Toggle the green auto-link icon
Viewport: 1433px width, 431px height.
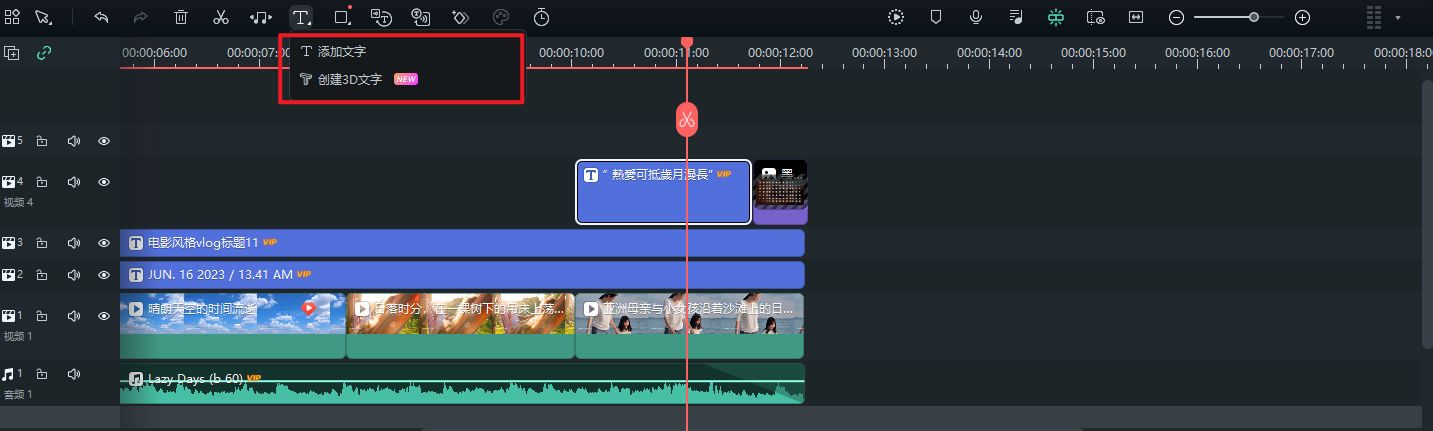(x=43, y=53)
